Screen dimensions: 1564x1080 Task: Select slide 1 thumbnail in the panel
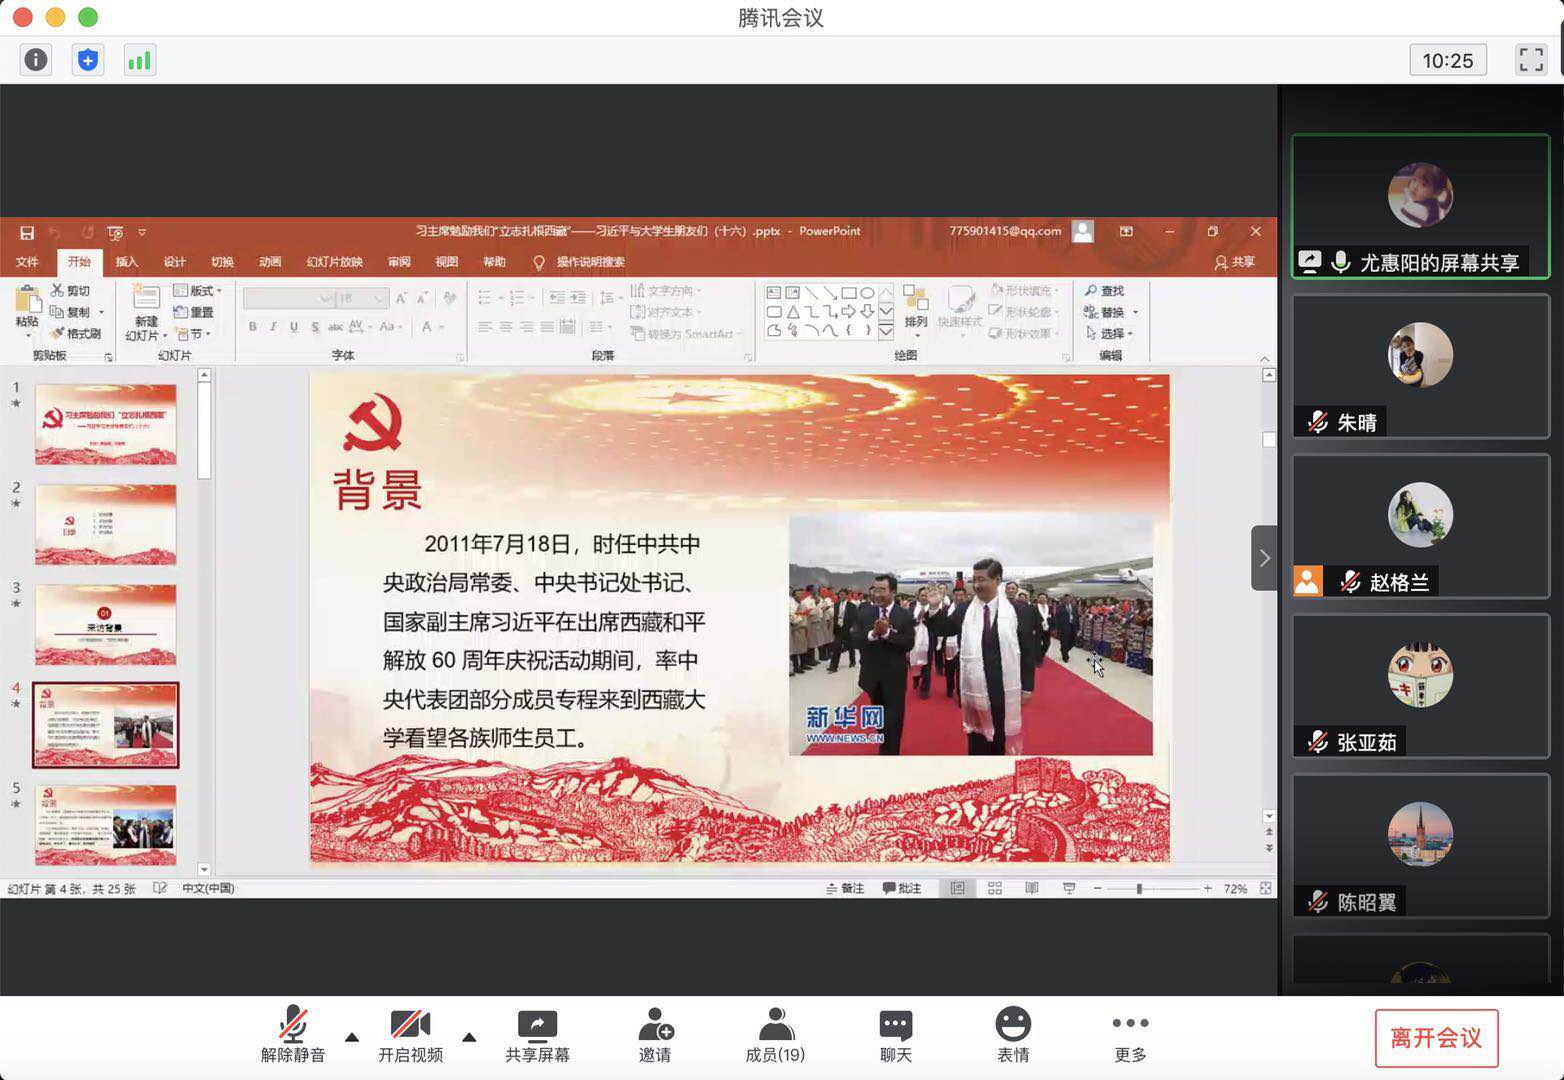106,424
